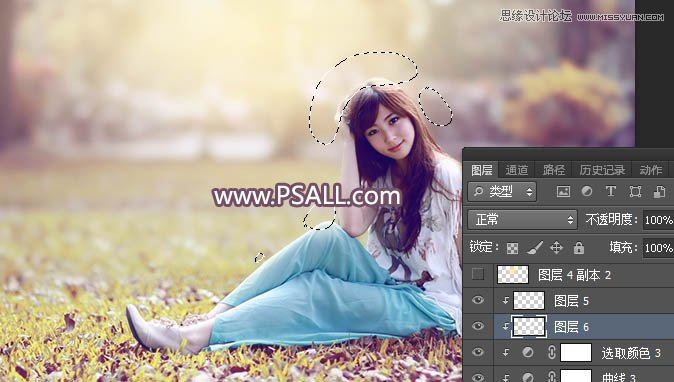Hide layer 图层 6 via eye icon
The image size is (674, 382).
pos(478,327)
